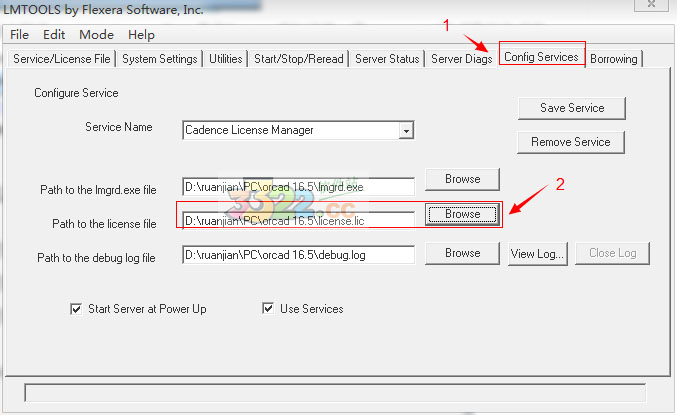Select the Config Services tab
This screenshot has height=415, width=677.
(x=541, y=57)
